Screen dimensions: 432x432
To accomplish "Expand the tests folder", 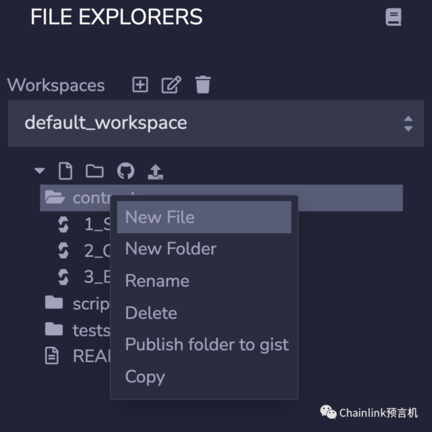I will pos(77,330).
